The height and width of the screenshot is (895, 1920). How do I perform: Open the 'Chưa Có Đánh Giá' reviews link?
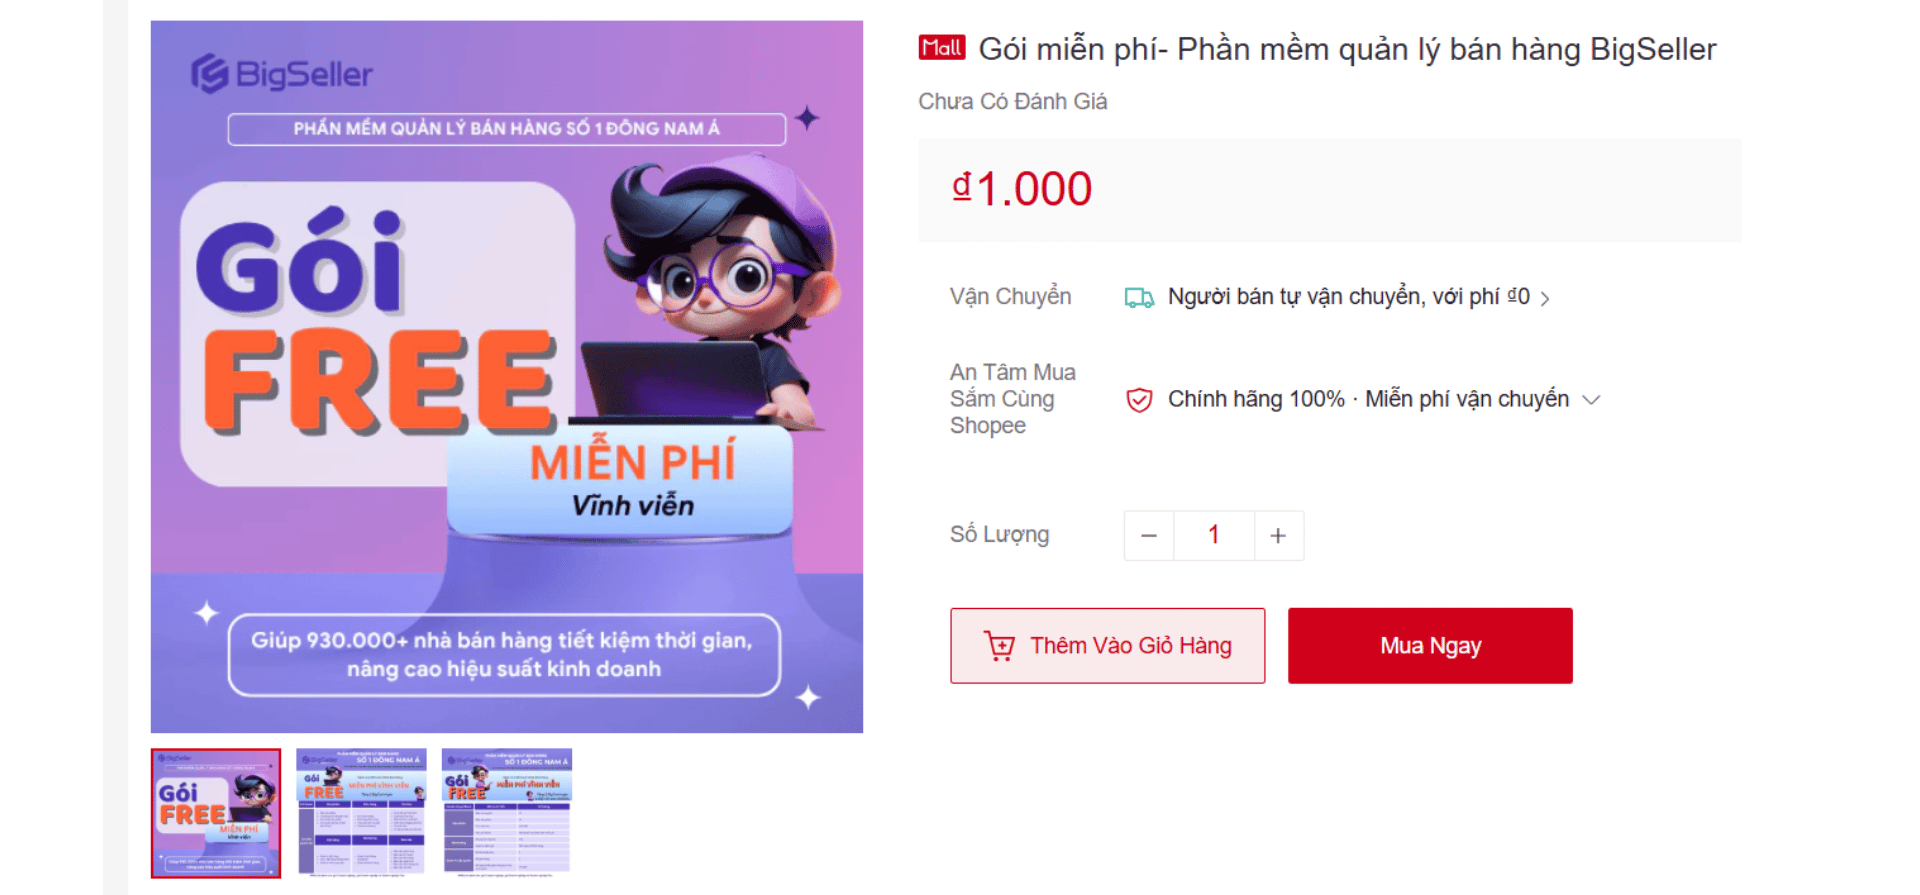(x=1012, y=100)
